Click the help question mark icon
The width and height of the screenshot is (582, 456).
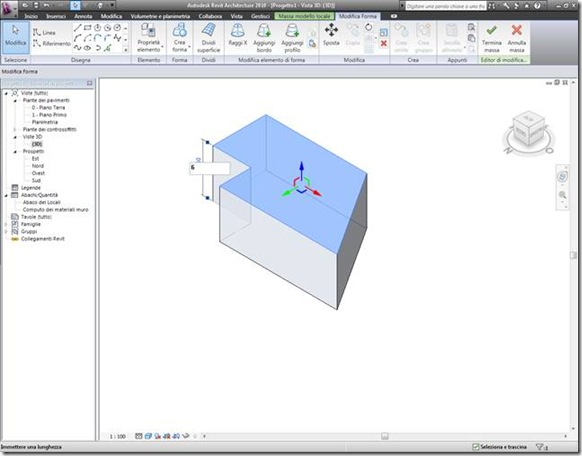537,6
